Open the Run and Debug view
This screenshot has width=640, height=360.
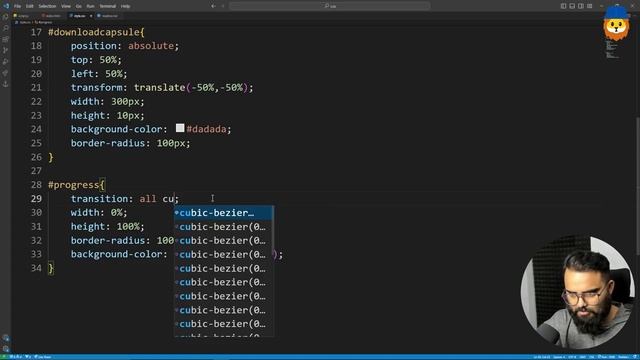pyautogui.click(x=6, y=62)
